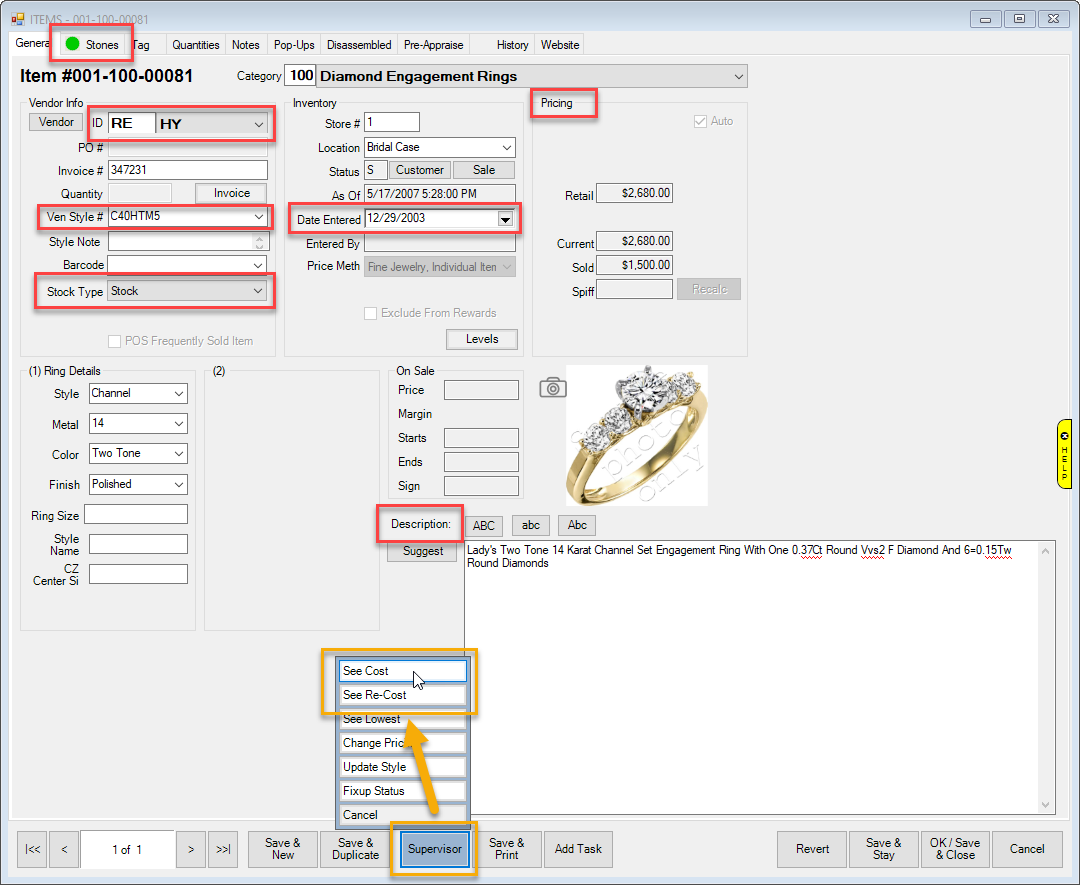This screenshot has height=885, width=1080.
Task: Go to previous record arrow
Action: [x=64, y=849]
